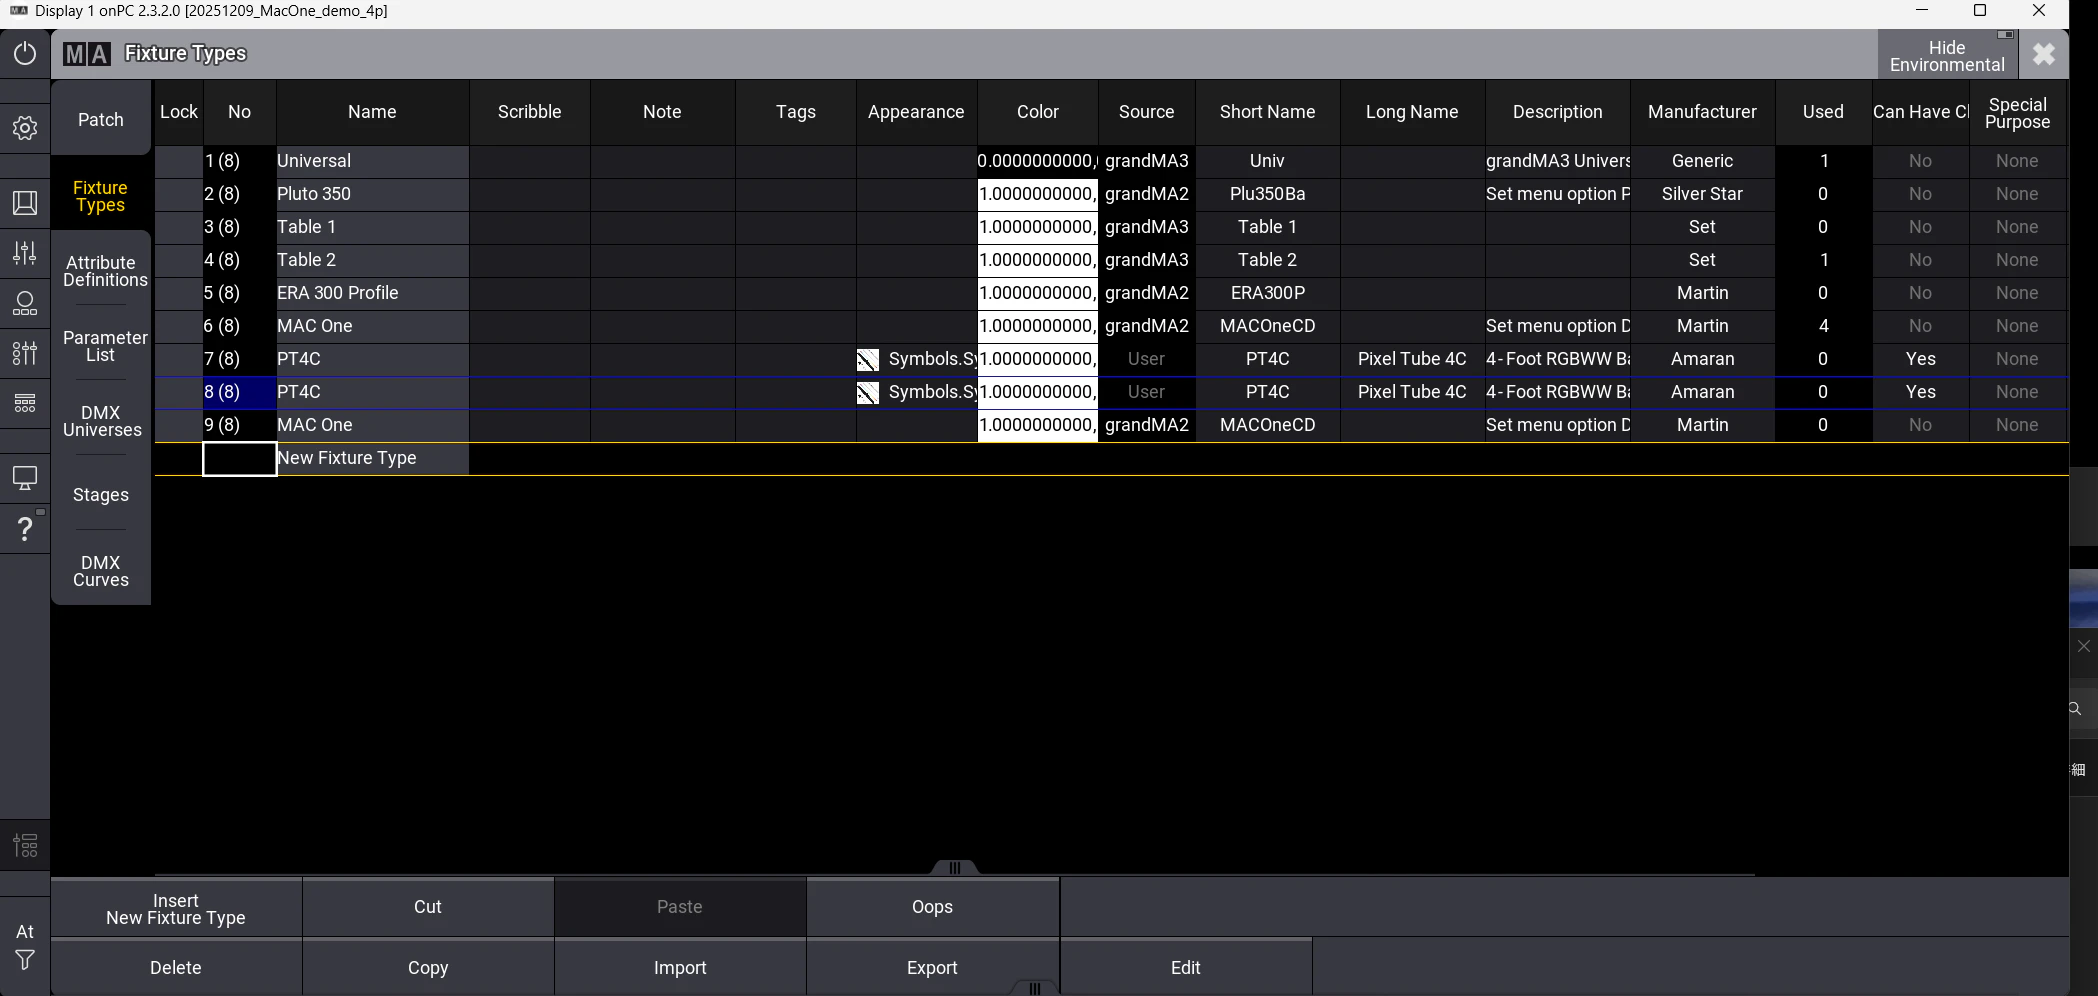
Task: Toggle the Lock cell for Table 2
Action: 179,260
